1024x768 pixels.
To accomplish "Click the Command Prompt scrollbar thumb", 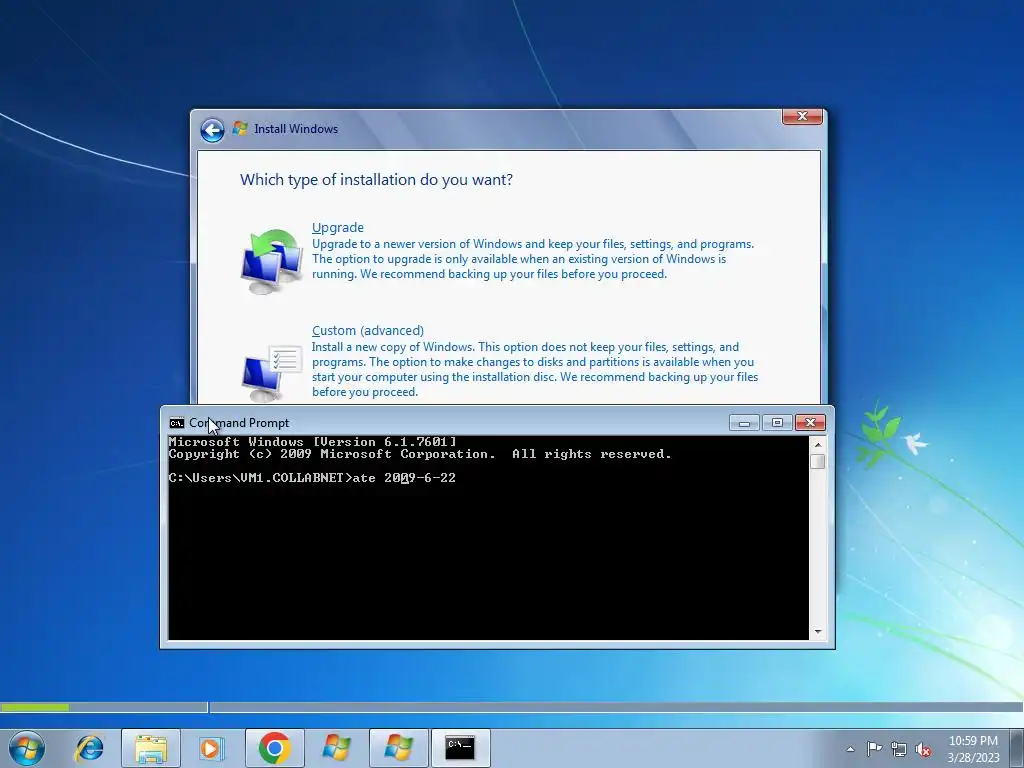I will coord(818,461).
